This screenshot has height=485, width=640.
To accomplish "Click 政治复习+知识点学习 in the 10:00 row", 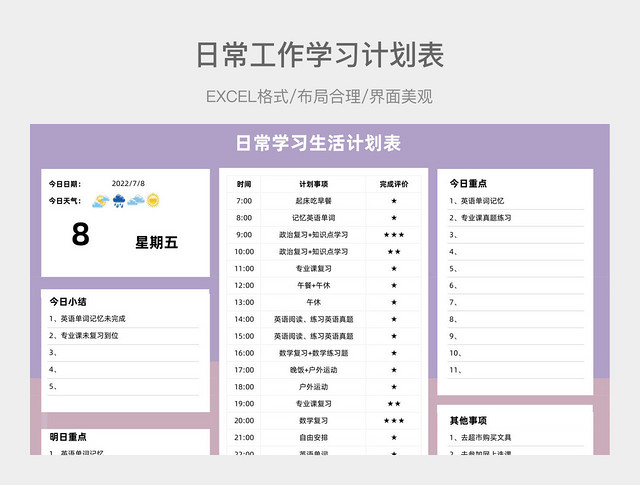I will point(313,251).
